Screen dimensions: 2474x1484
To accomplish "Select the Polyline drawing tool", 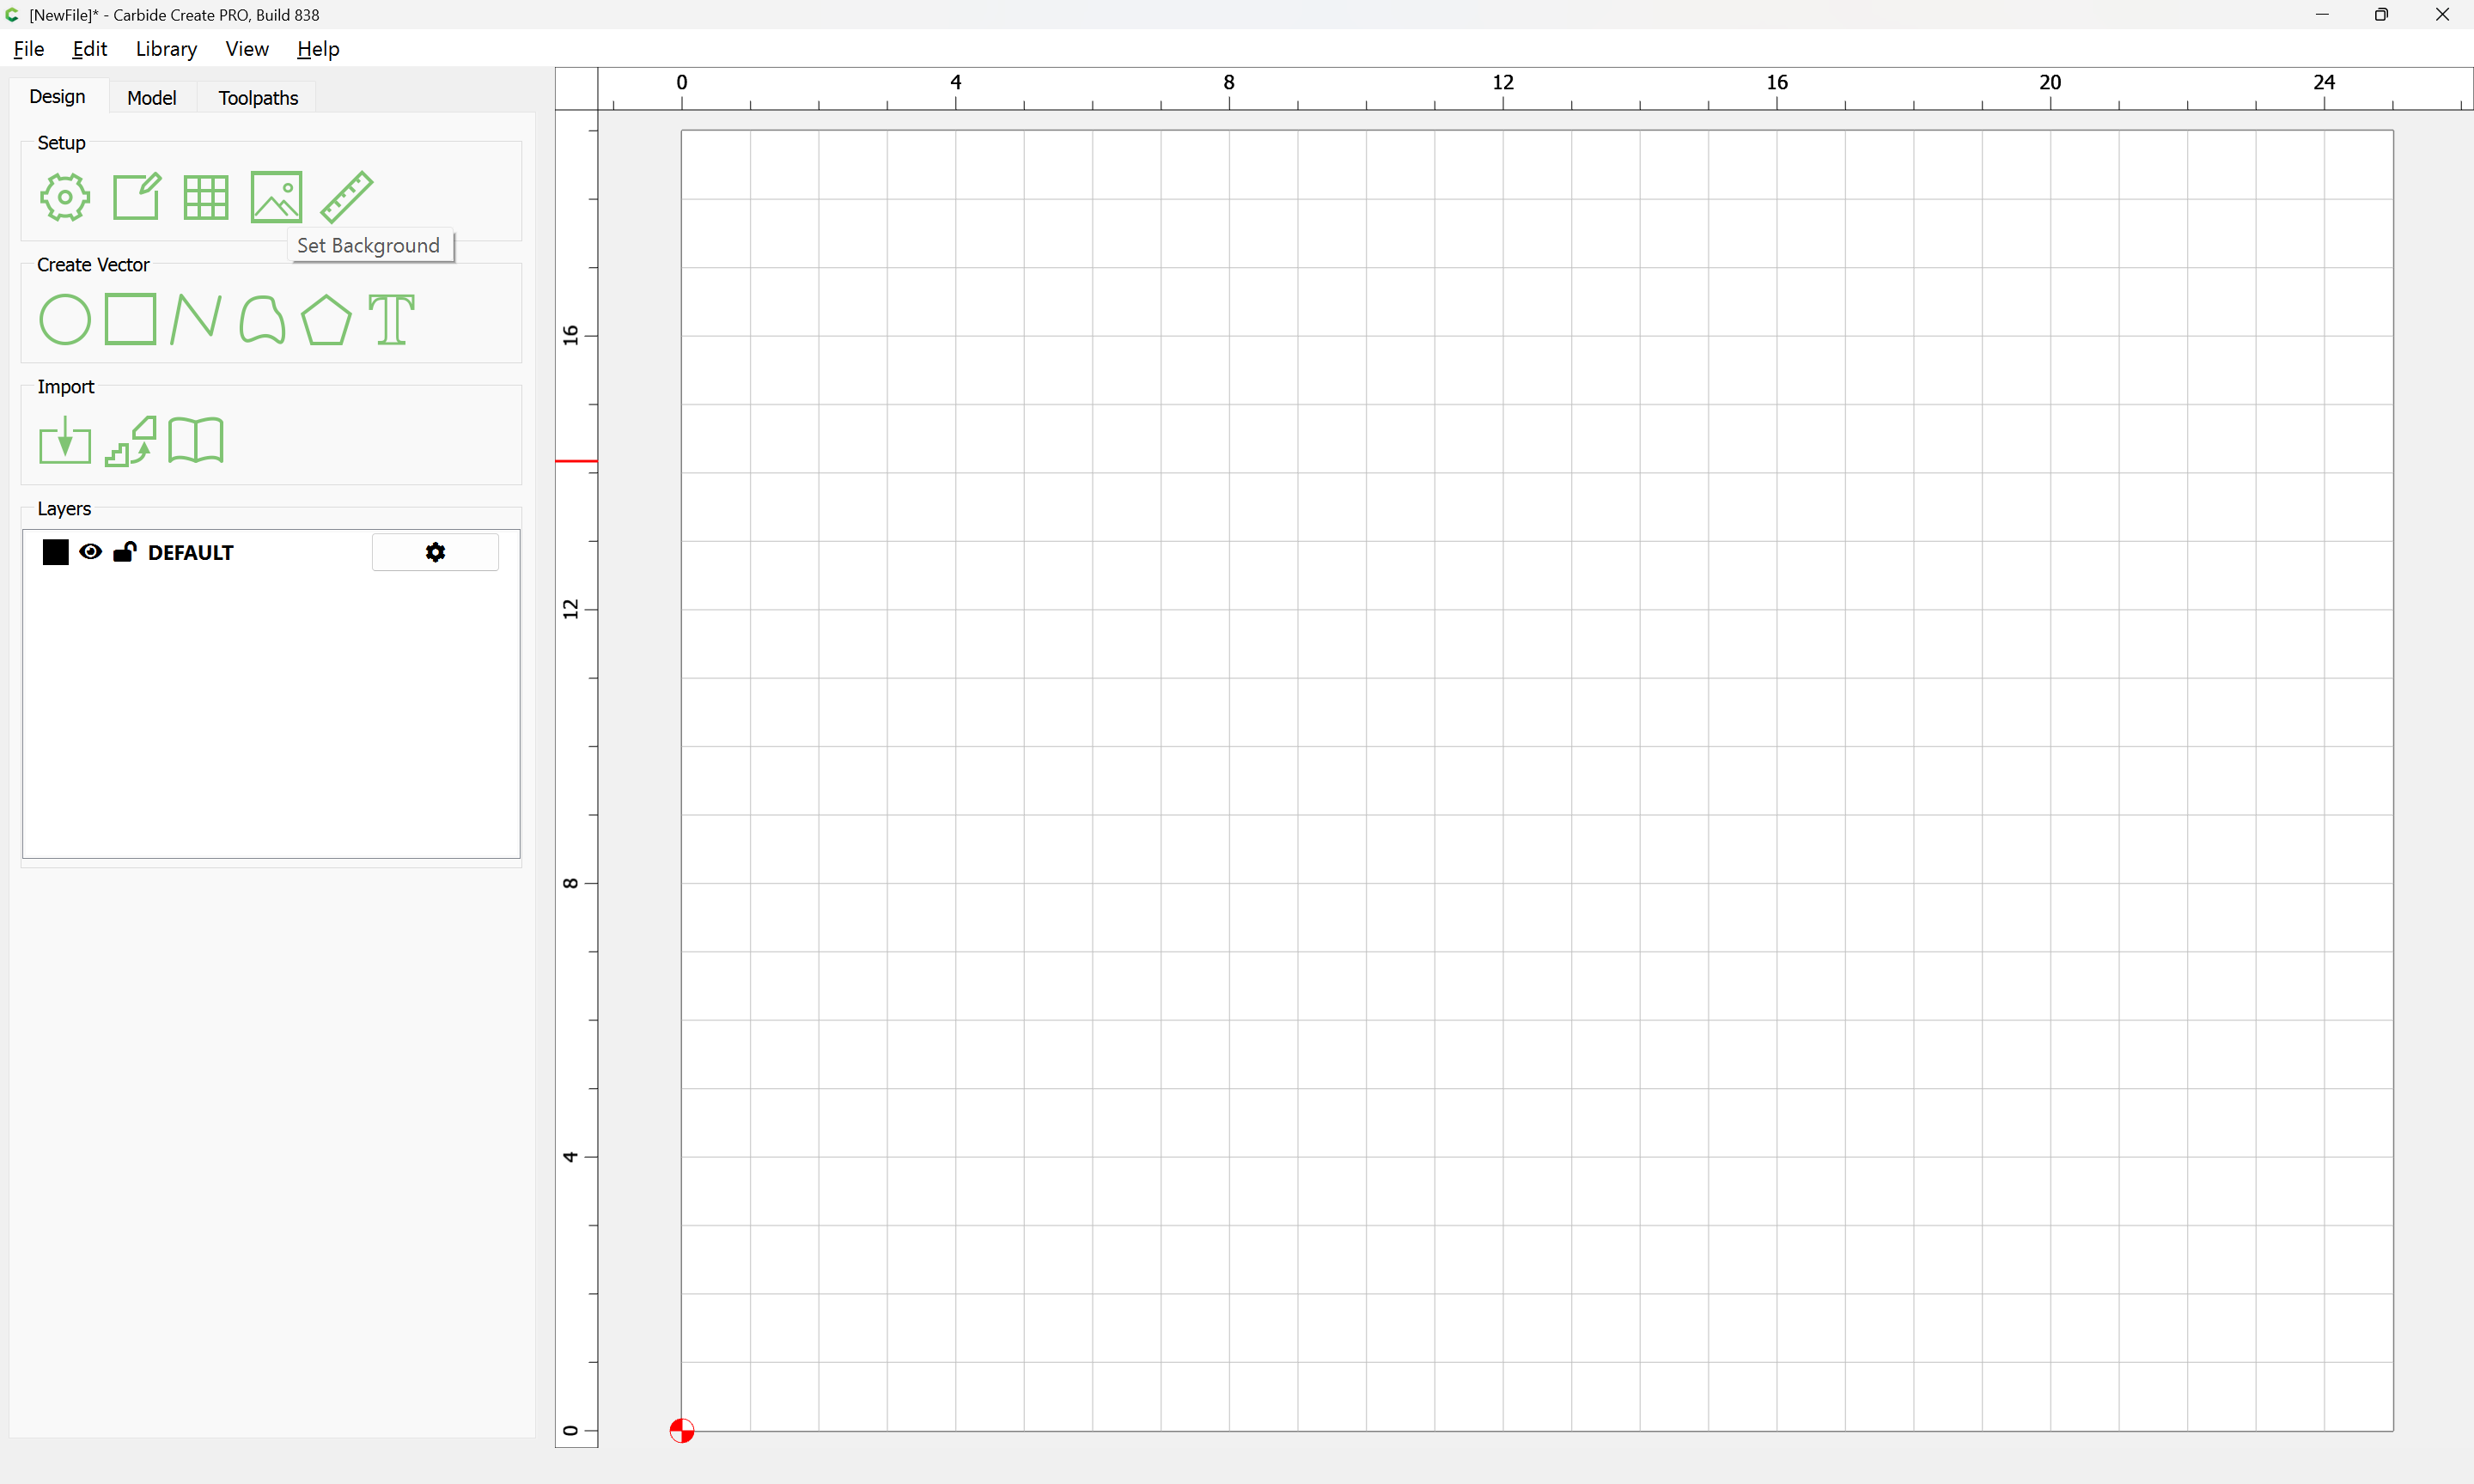I will coord(196,320).
